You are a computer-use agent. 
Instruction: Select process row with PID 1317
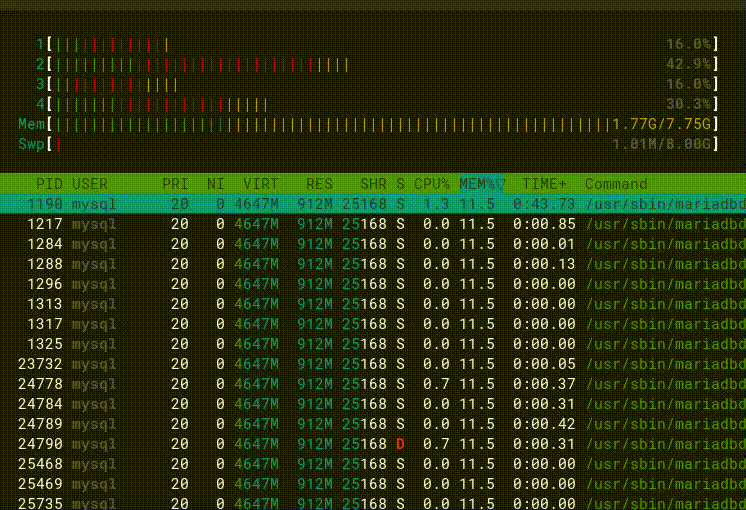[x=373, y=324]
